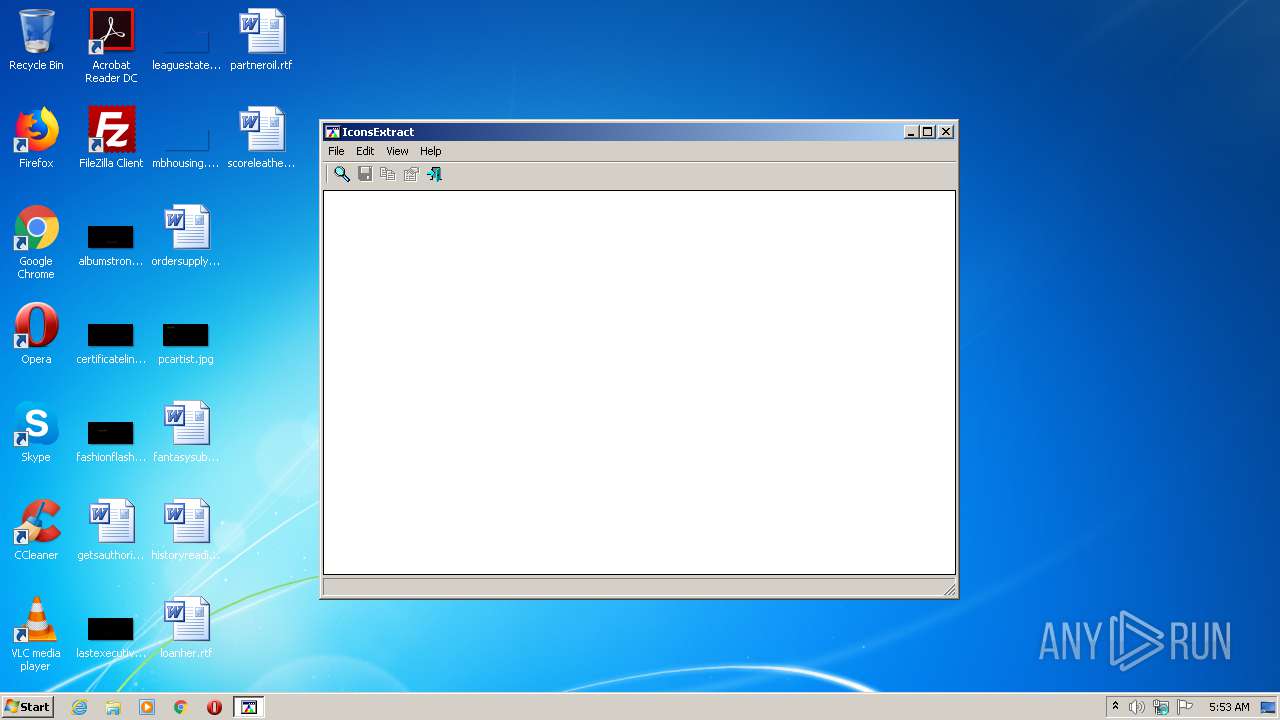
Task: Launch Internet Explorer from the taskbar
Action: (x=80, y=707)
